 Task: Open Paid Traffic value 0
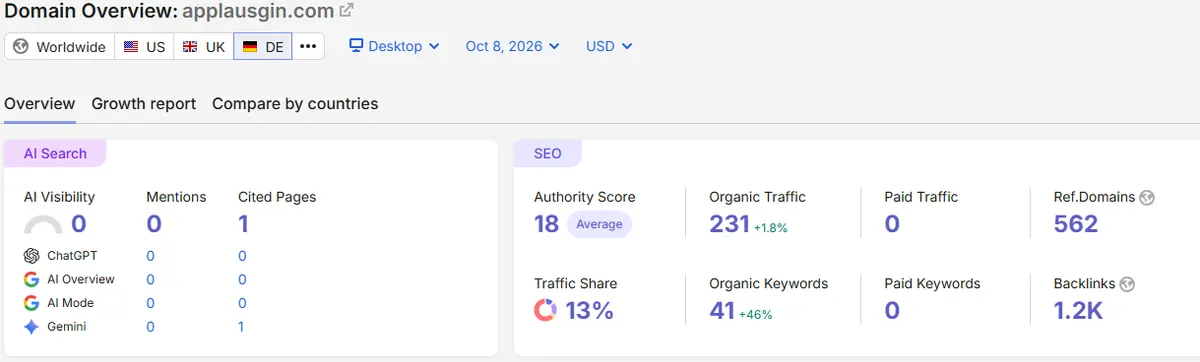pos(892,224)
